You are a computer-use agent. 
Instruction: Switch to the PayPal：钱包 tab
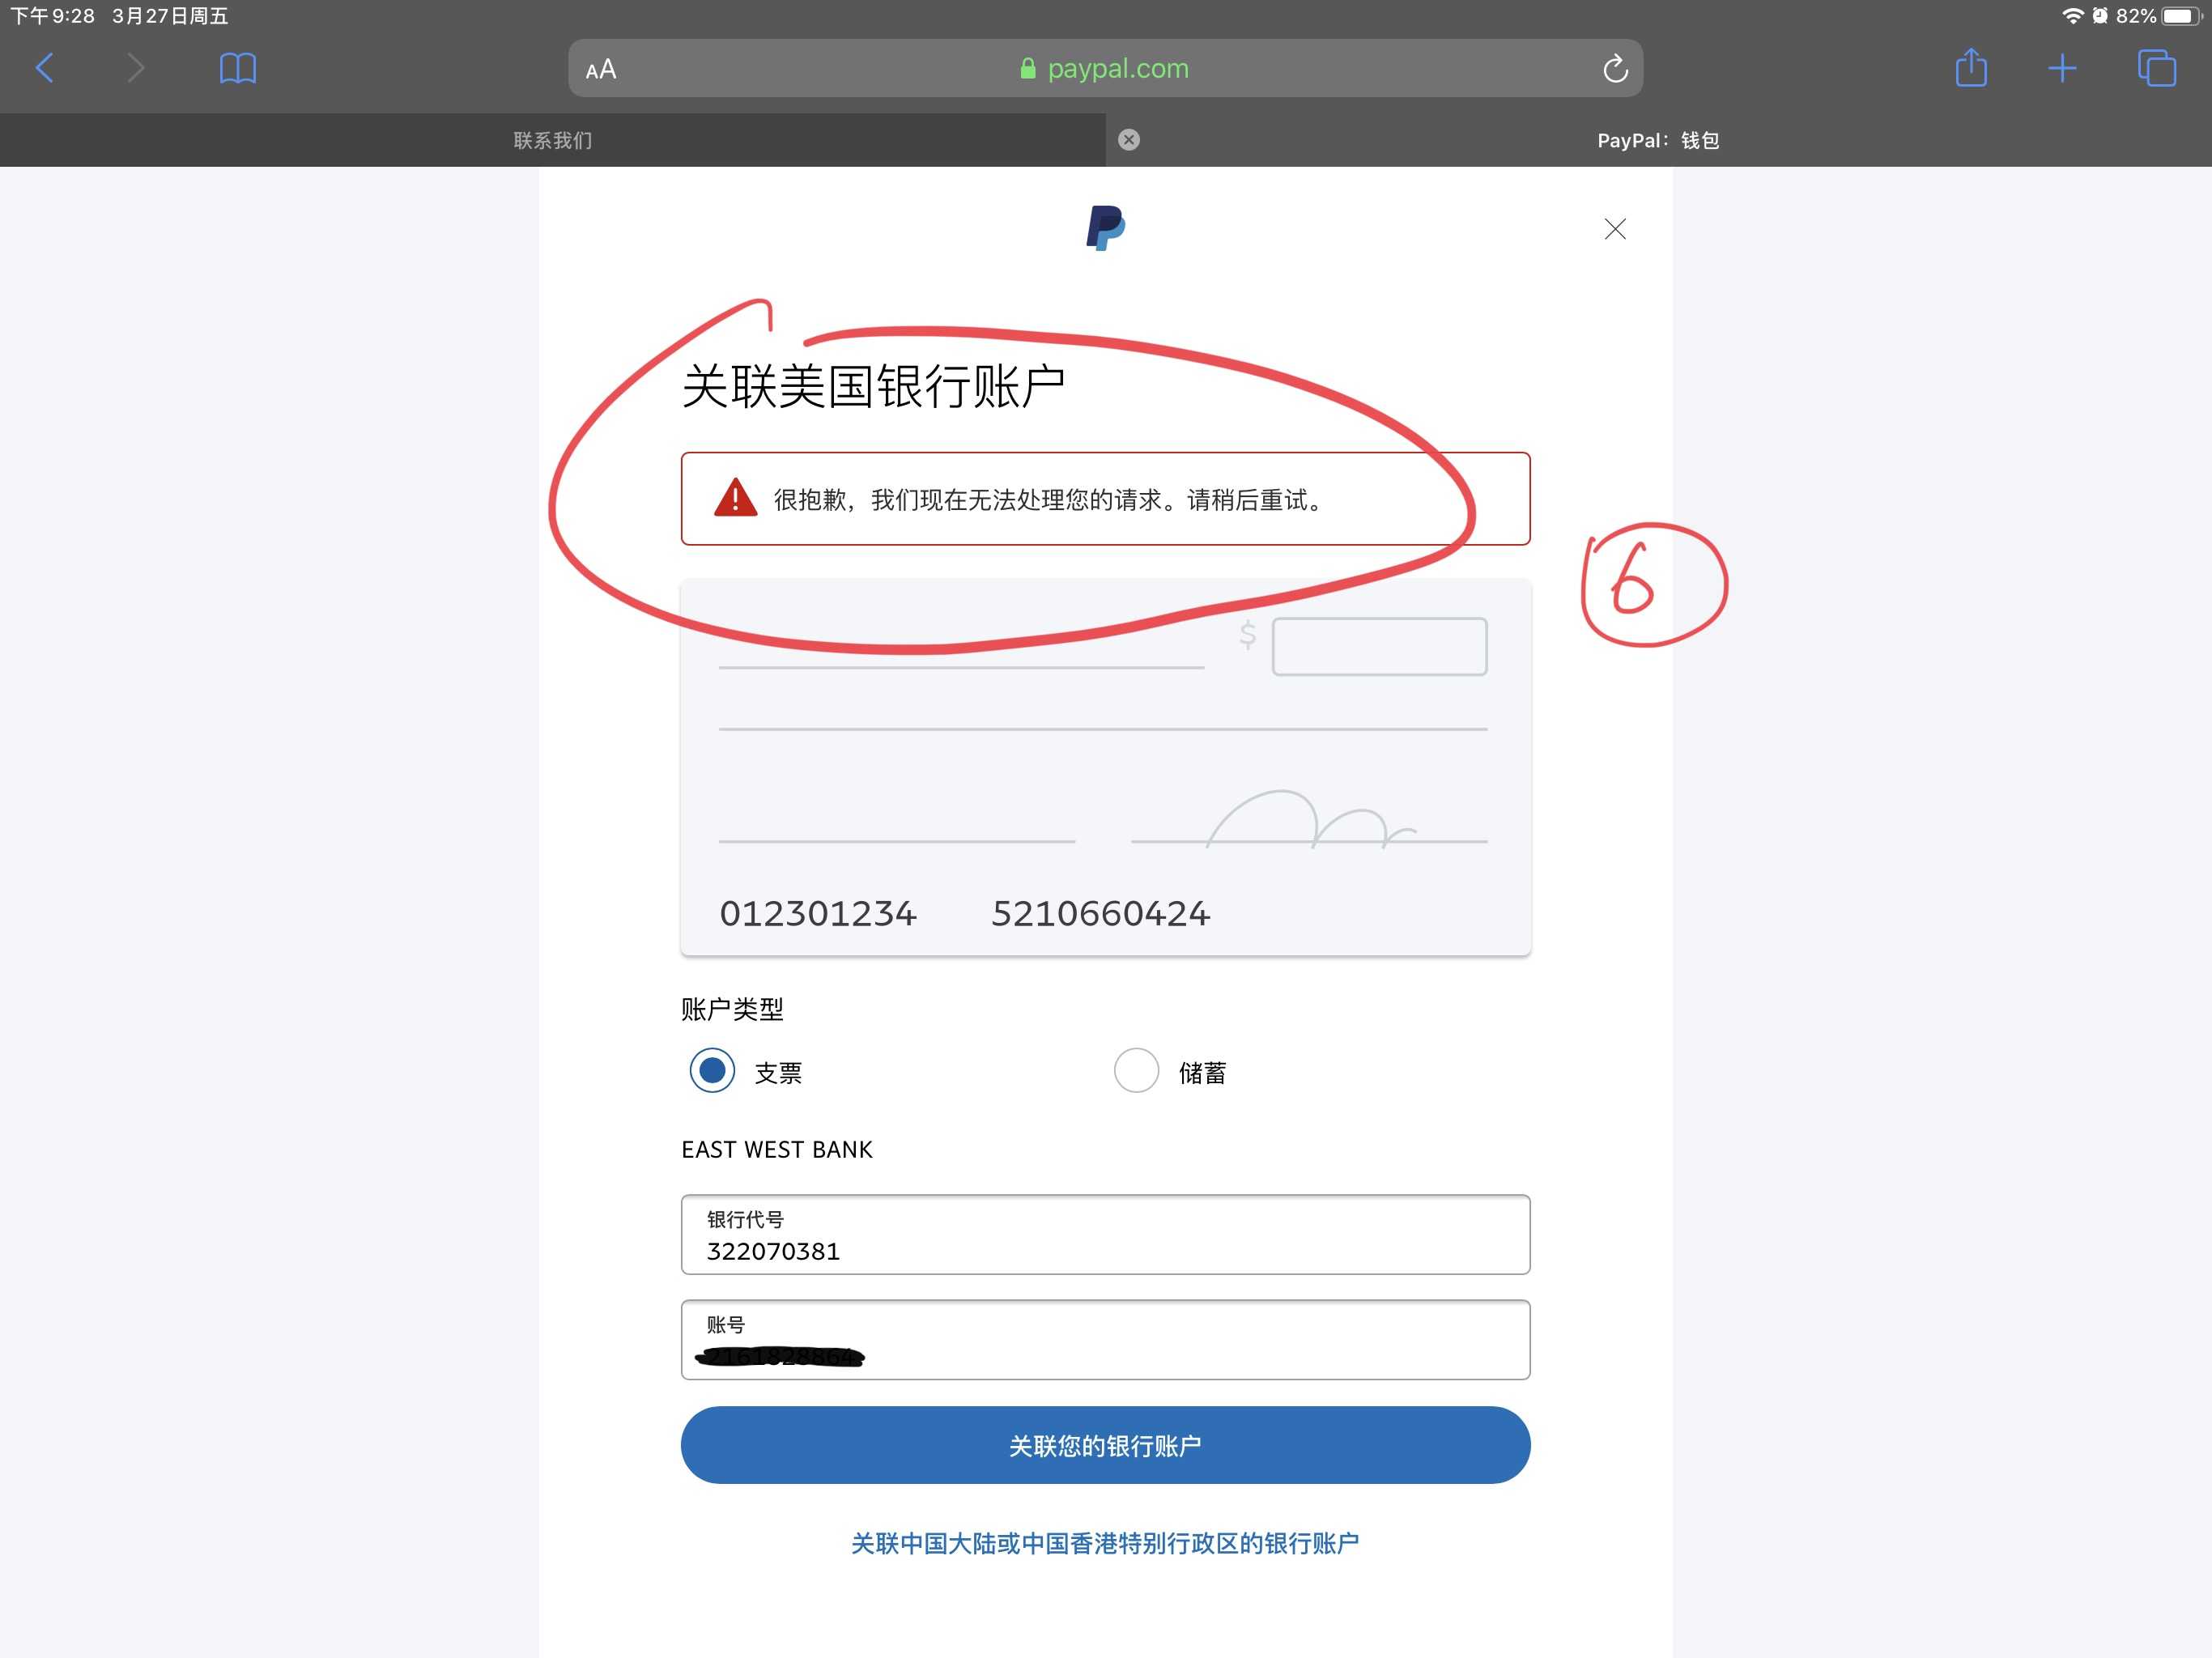coord(1659,140)
